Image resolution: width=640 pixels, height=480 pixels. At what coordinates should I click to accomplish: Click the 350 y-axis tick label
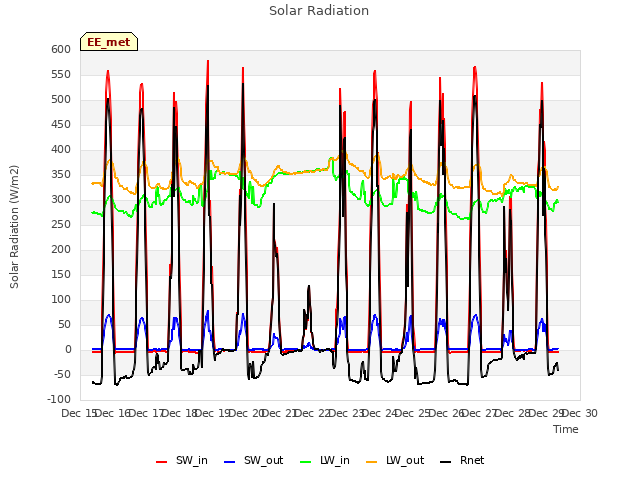[x=61, y=175]
